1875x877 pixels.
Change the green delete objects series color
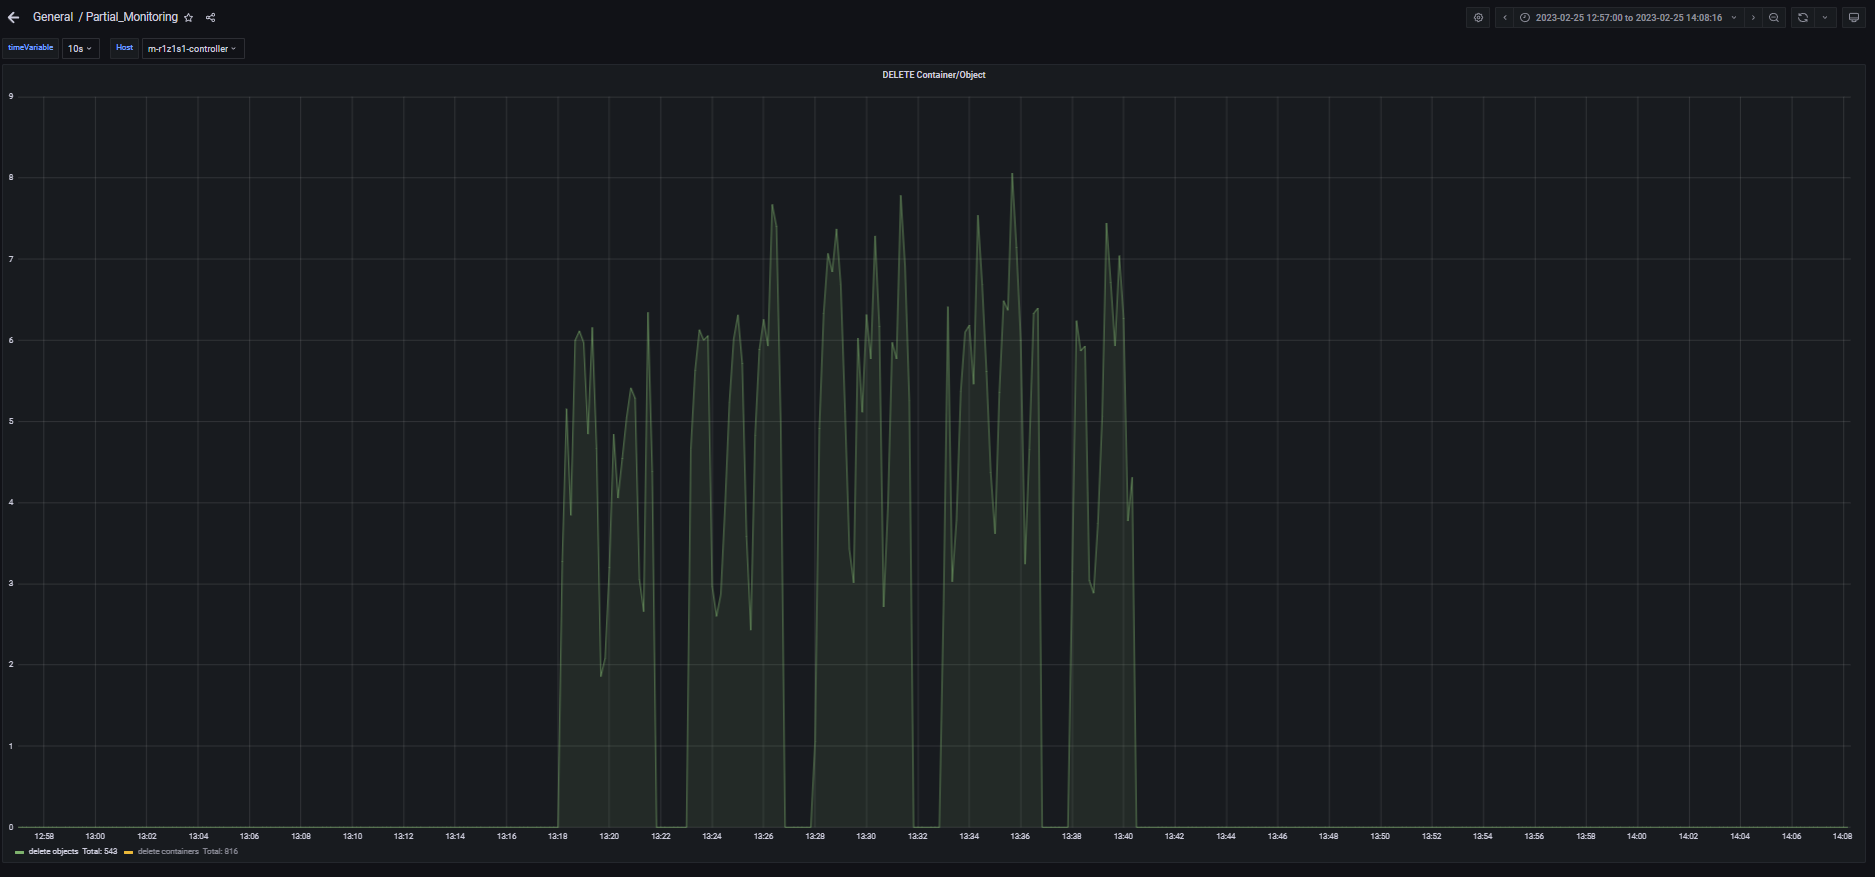pyautogui.click(x=20, y=852)
